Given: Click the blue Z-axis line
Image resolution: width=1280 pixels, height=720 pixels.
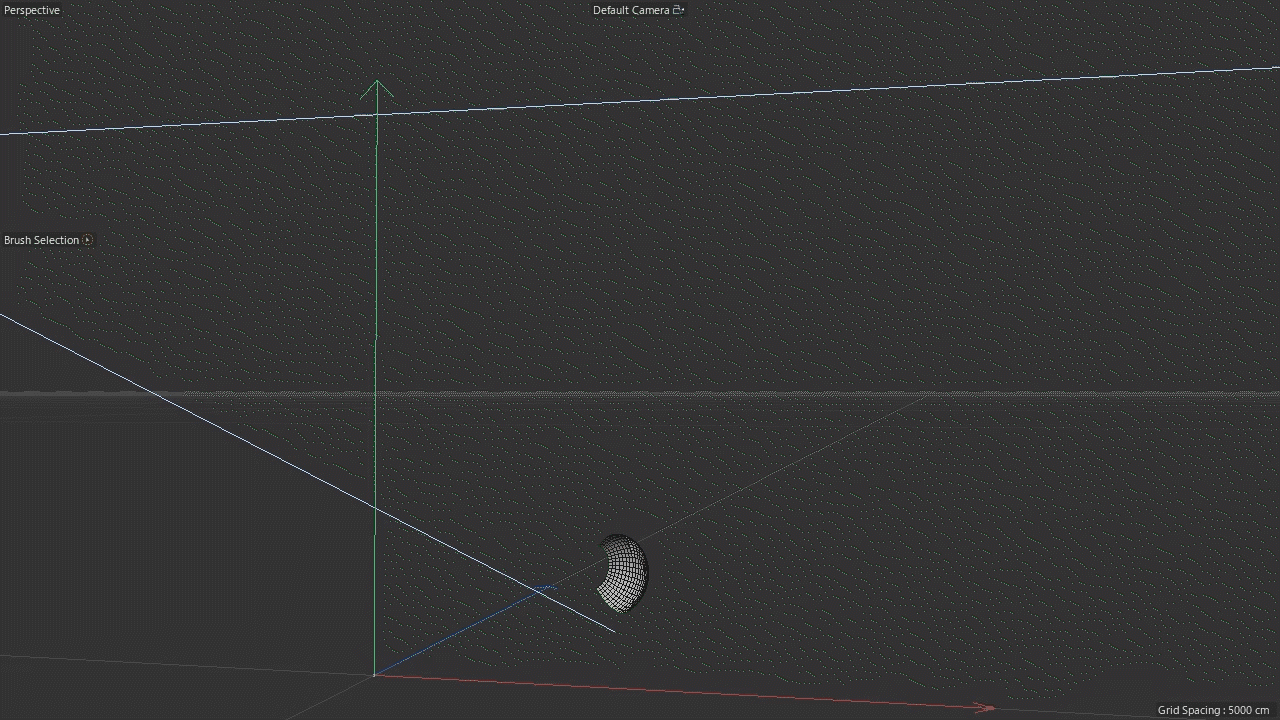Looking at the screenshot, I should pyautogui.click(x=460, y=631).
